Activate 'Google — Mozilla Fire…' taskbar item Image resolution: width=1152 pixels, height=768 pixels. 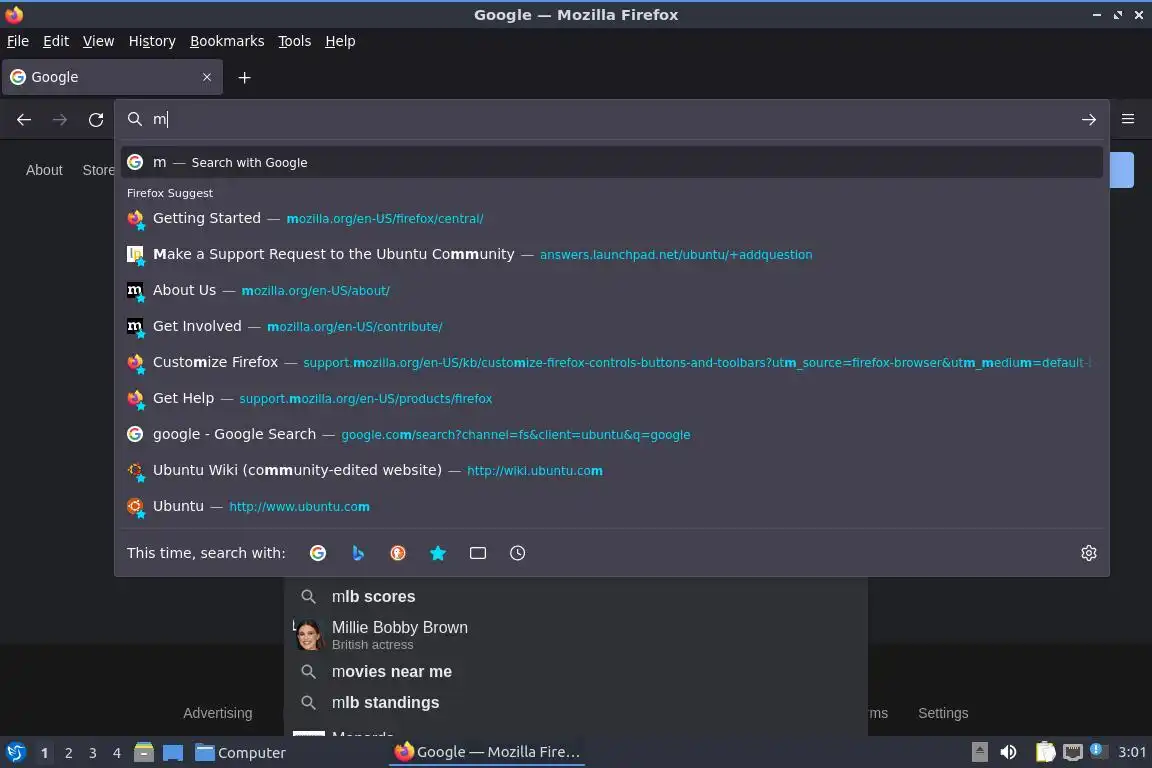point(487,752)
